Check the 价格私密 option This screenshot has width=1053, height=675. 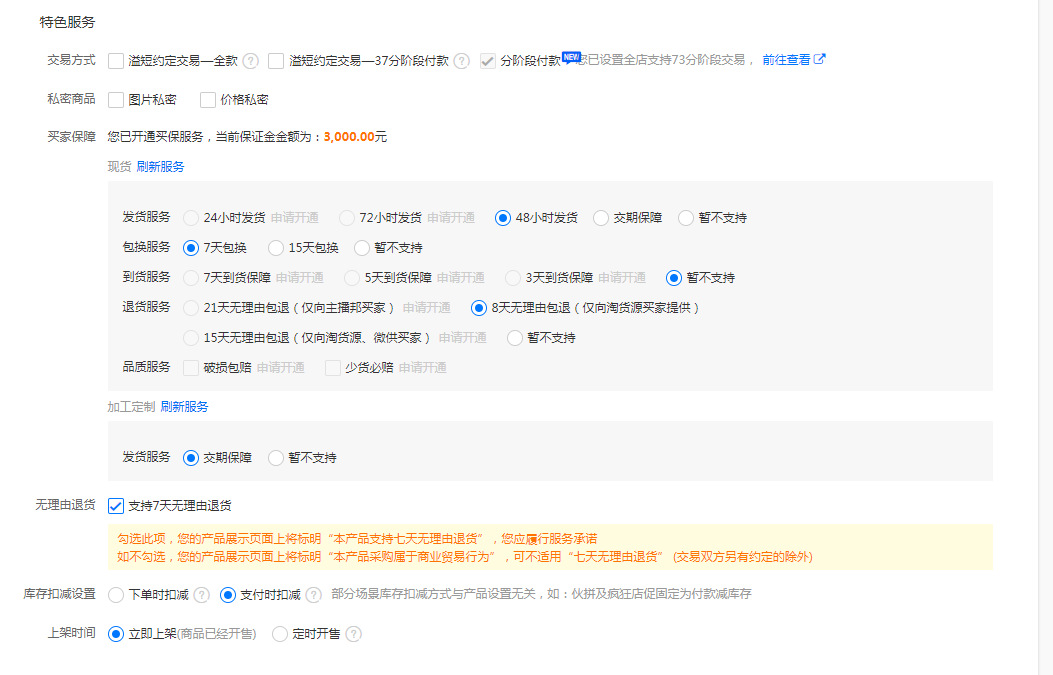click(208, 100)
